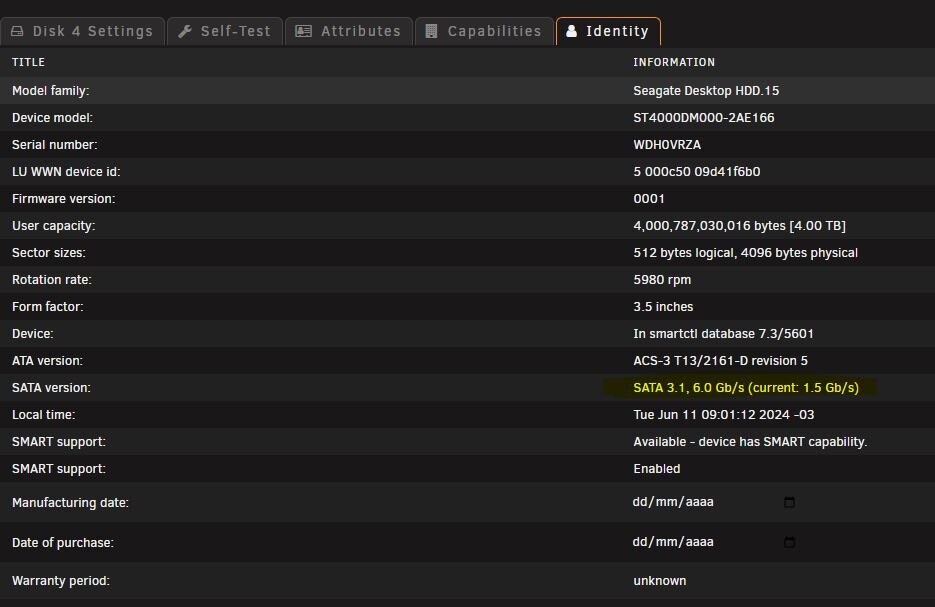Click the 'Warranty period:' label
This screenshot has height=607, width=935.
point(61,581)
